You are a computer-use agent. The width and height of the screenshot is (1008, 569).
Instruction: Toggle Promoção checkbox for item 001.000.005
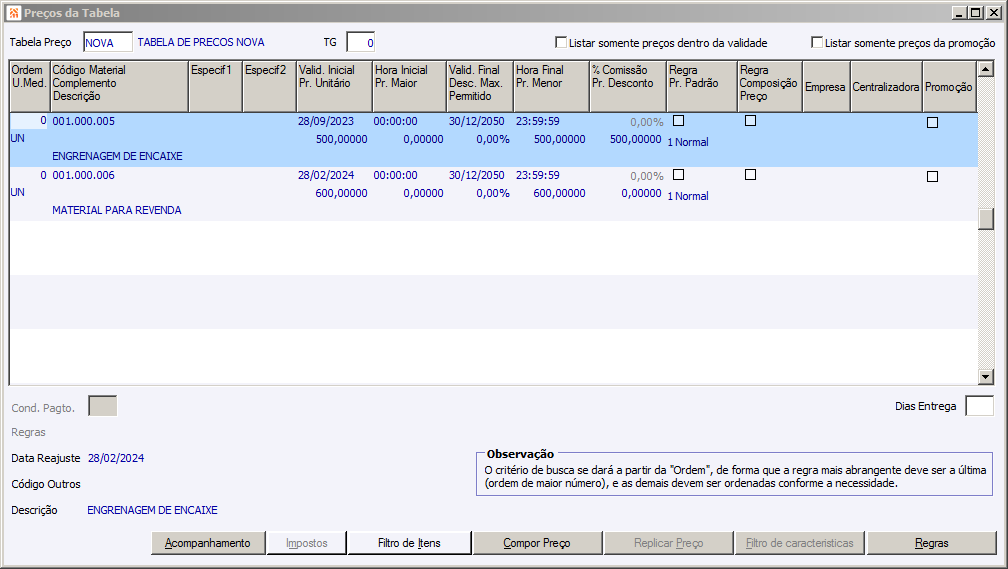coord(932,123)
